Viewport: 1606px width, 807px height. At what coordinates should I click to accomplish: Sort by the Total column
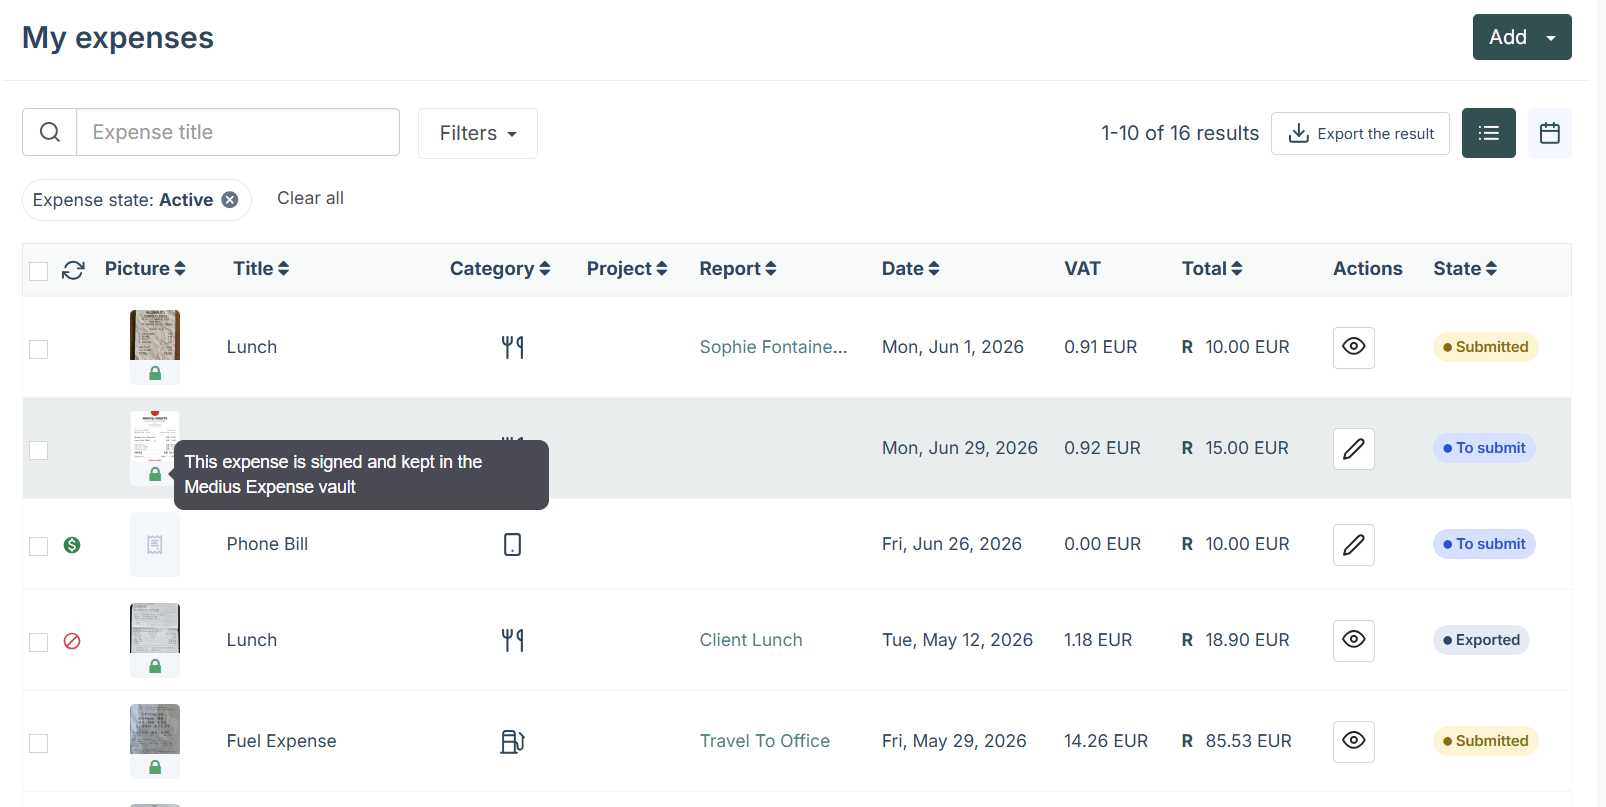1212,268
